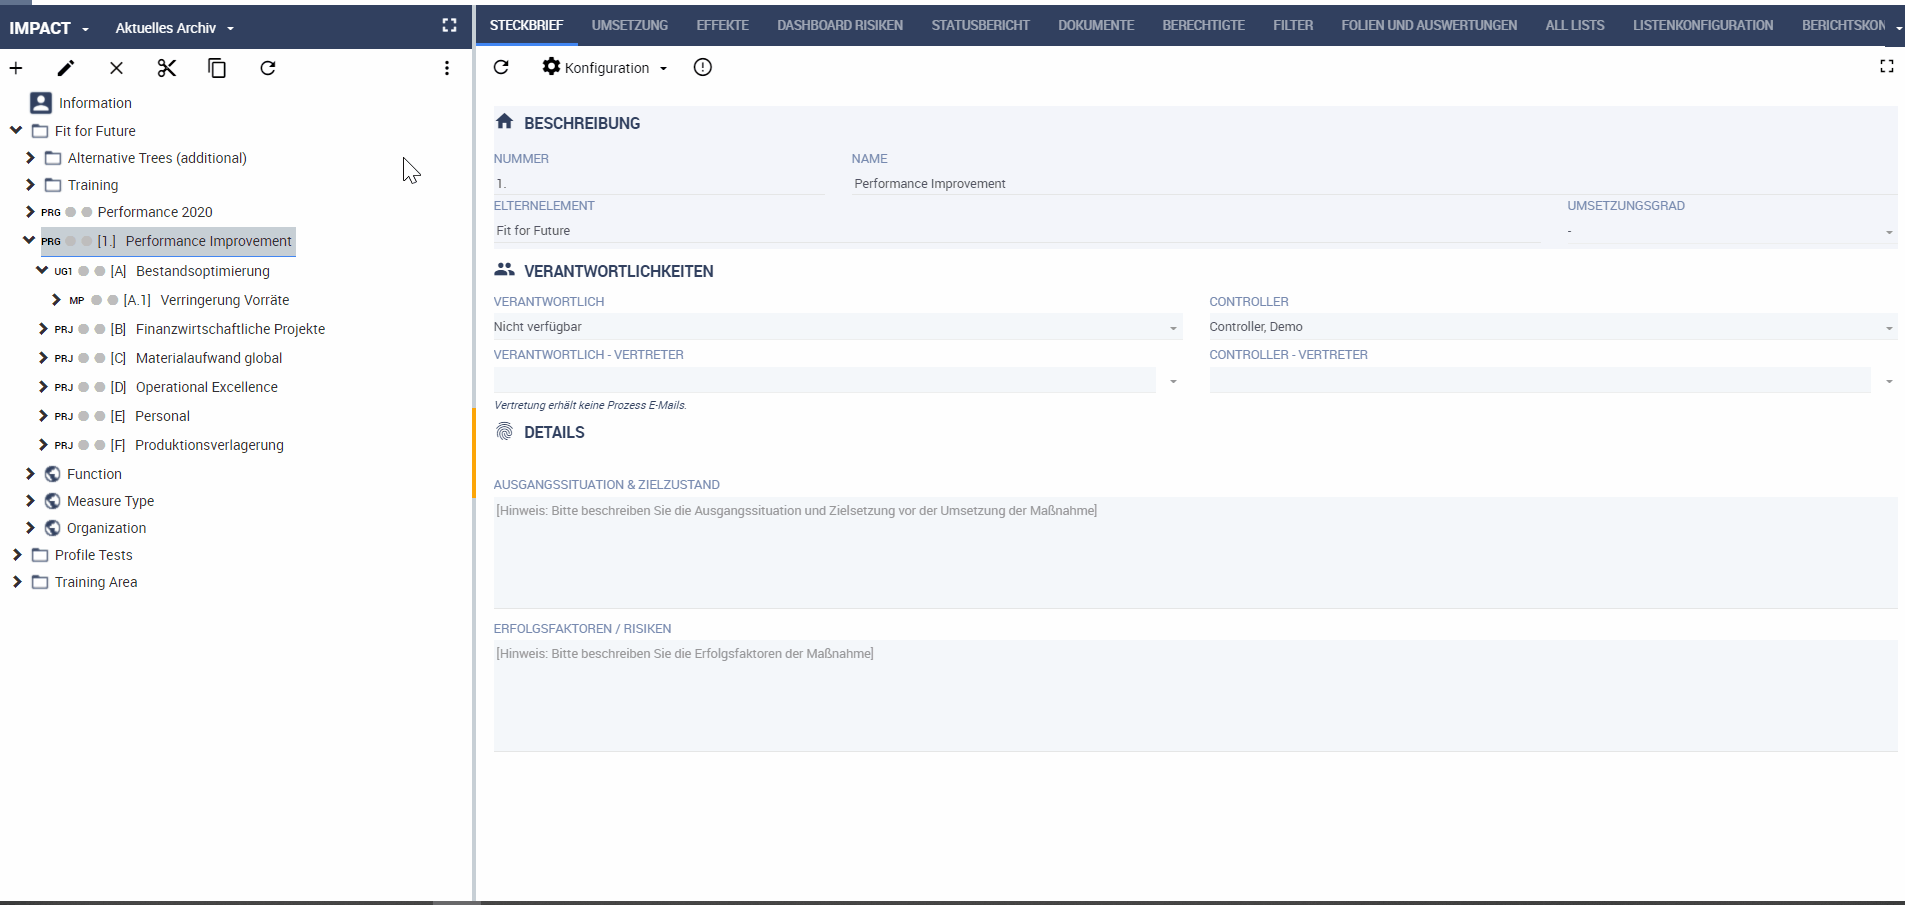Expand the form to fullscreen
The height and width of the screenshot is (905, 1905).
(x=1887, y=67)
